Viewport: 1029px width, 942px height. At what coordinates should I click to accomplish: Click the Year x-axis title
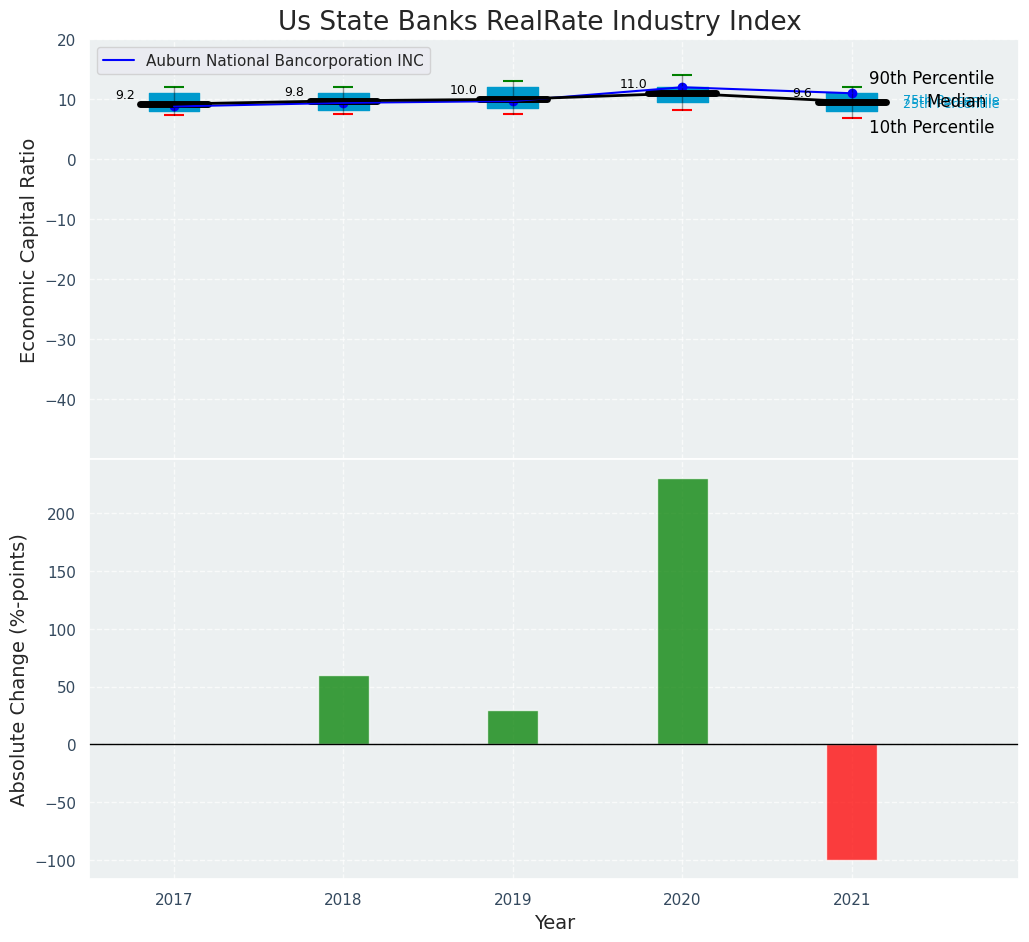[x=554, y=923]
